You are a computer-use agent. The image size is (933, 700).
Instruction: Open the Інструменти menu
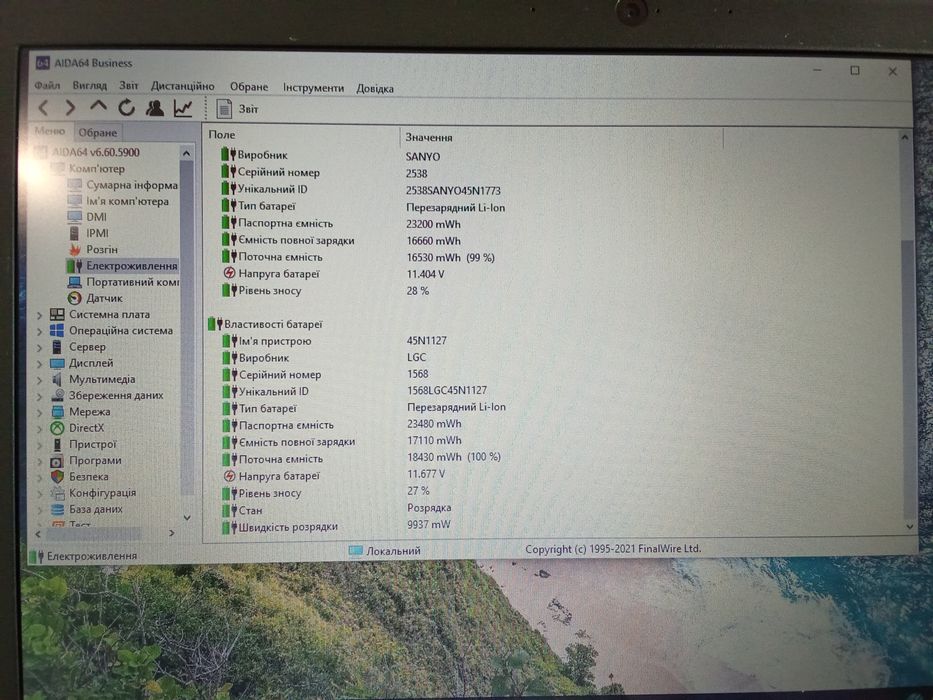(313, 88)
